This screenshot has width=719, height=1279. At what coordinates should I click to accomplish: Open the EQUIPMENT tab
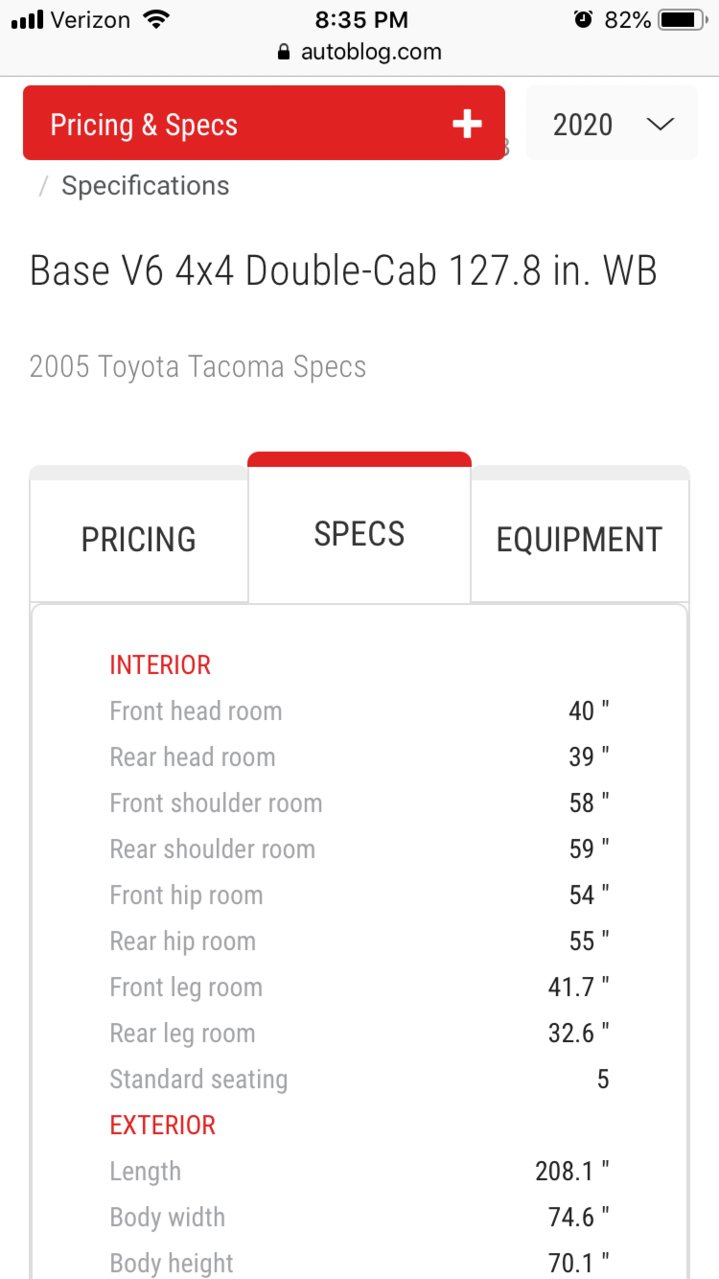coord(580,540)
